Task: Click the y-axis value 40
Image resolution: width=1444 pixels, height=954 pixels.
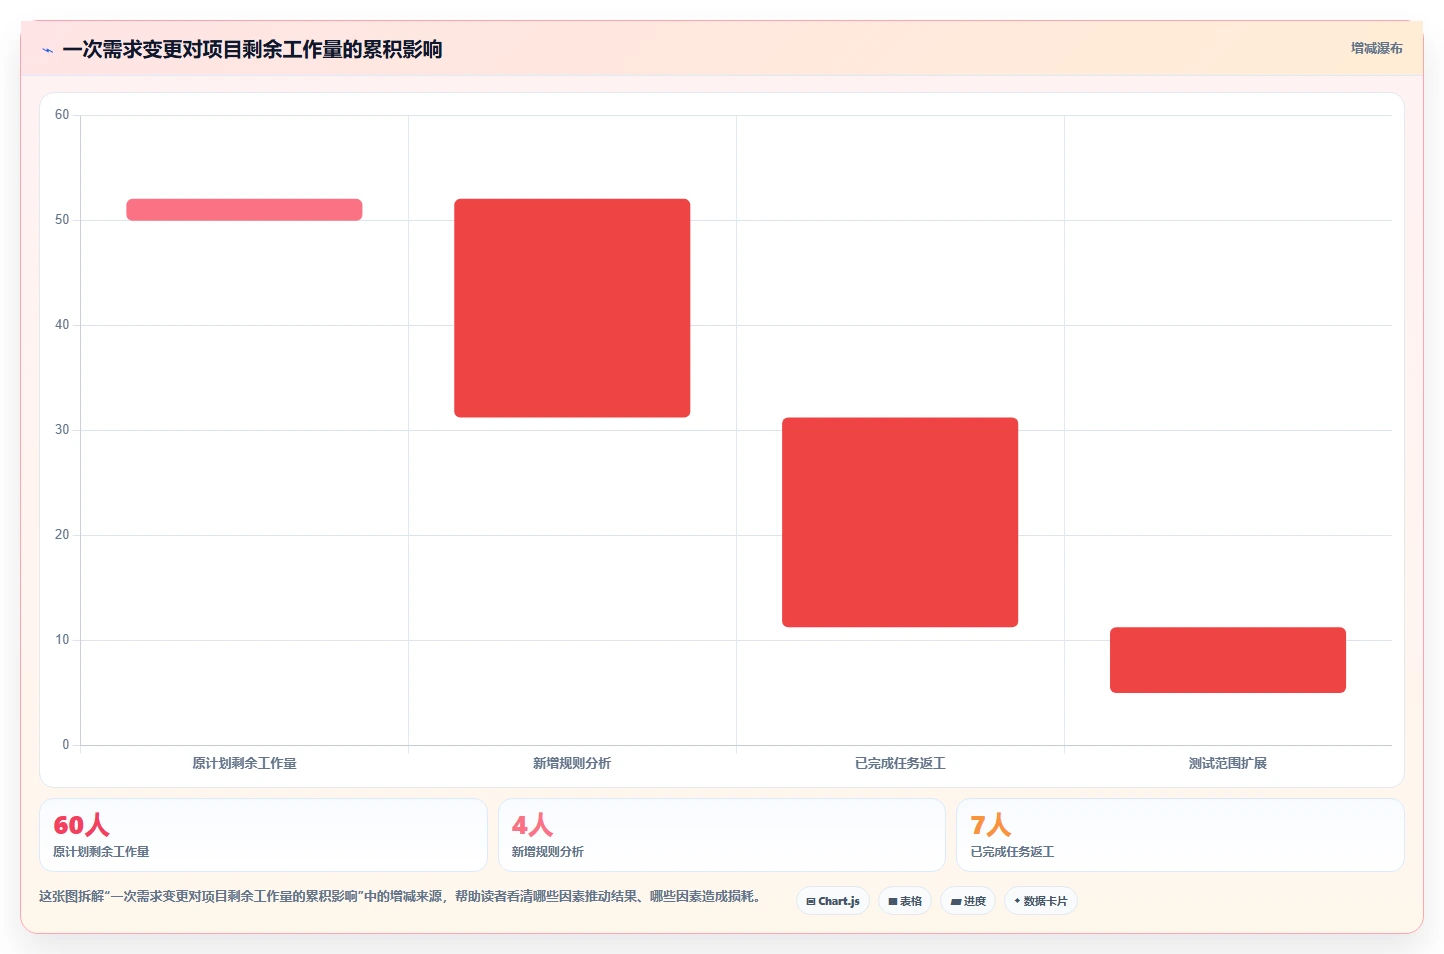Action: (x=62, y=325)
